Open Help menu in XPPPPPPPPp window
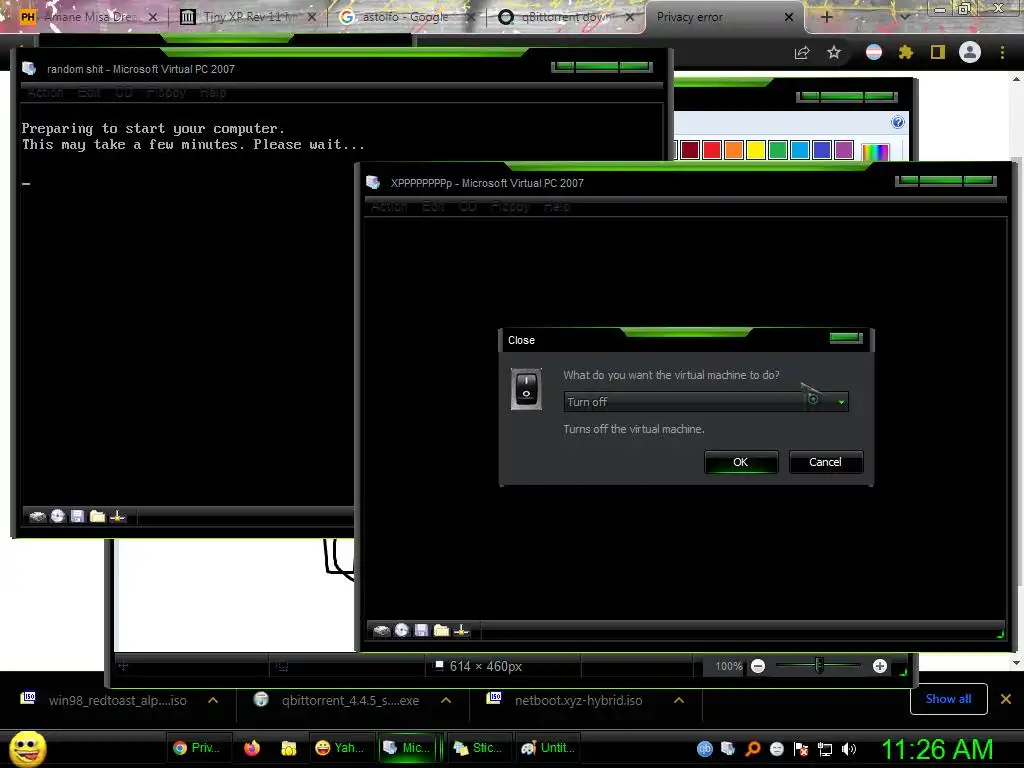 point(557,206)
